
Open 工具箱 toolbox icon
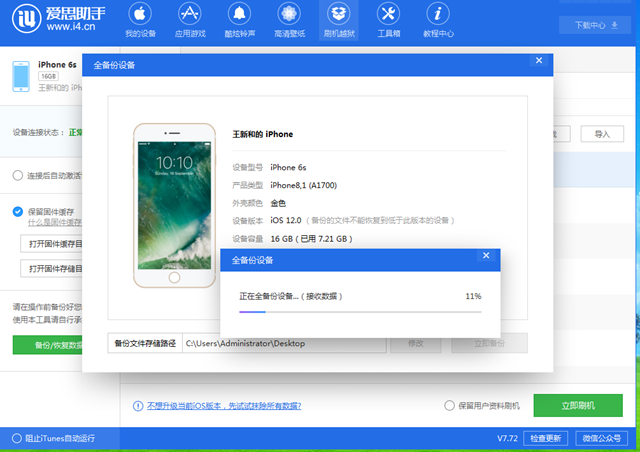tap(387, 20)
